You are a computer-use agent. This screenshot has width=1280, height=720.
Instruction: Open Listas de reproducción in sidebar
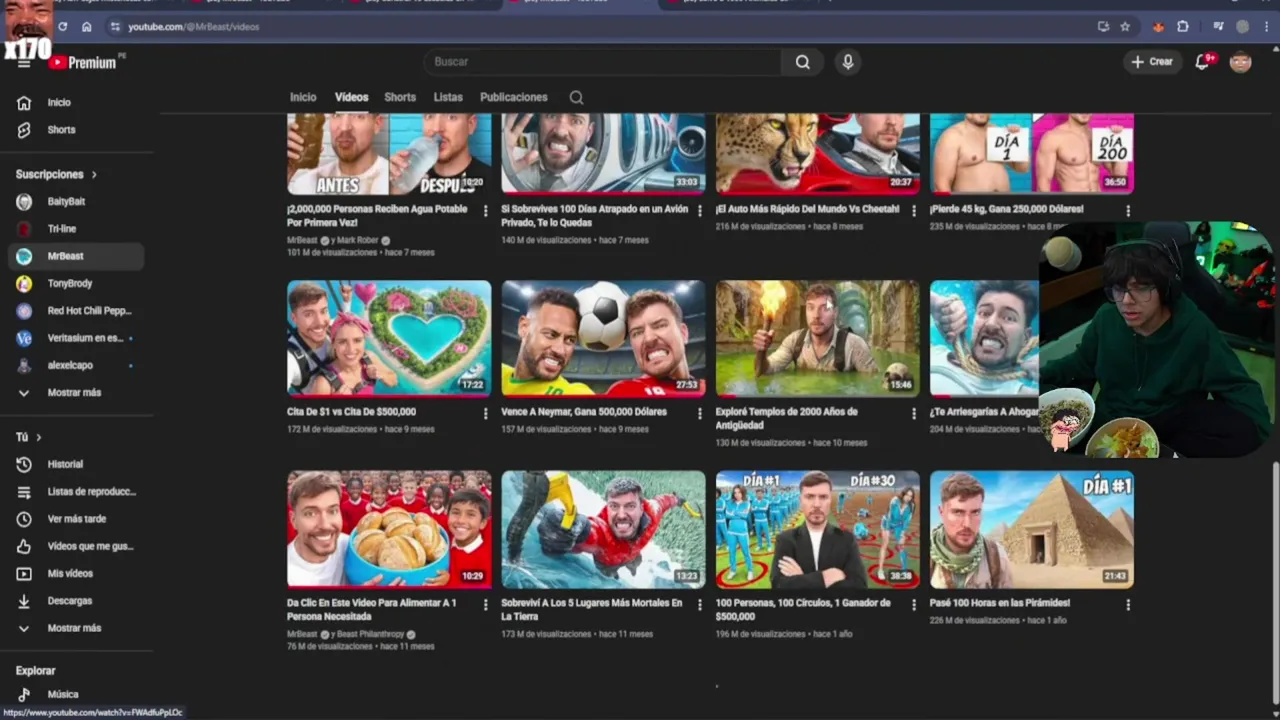pos(77,492)
